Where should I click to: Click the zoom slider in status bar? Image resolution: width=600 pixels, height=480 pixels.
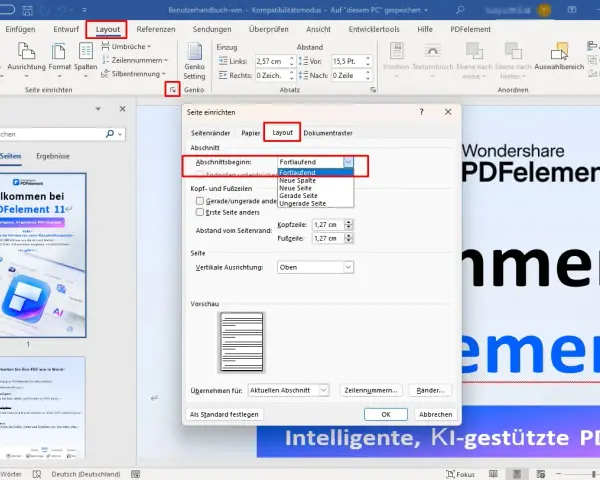579,474
